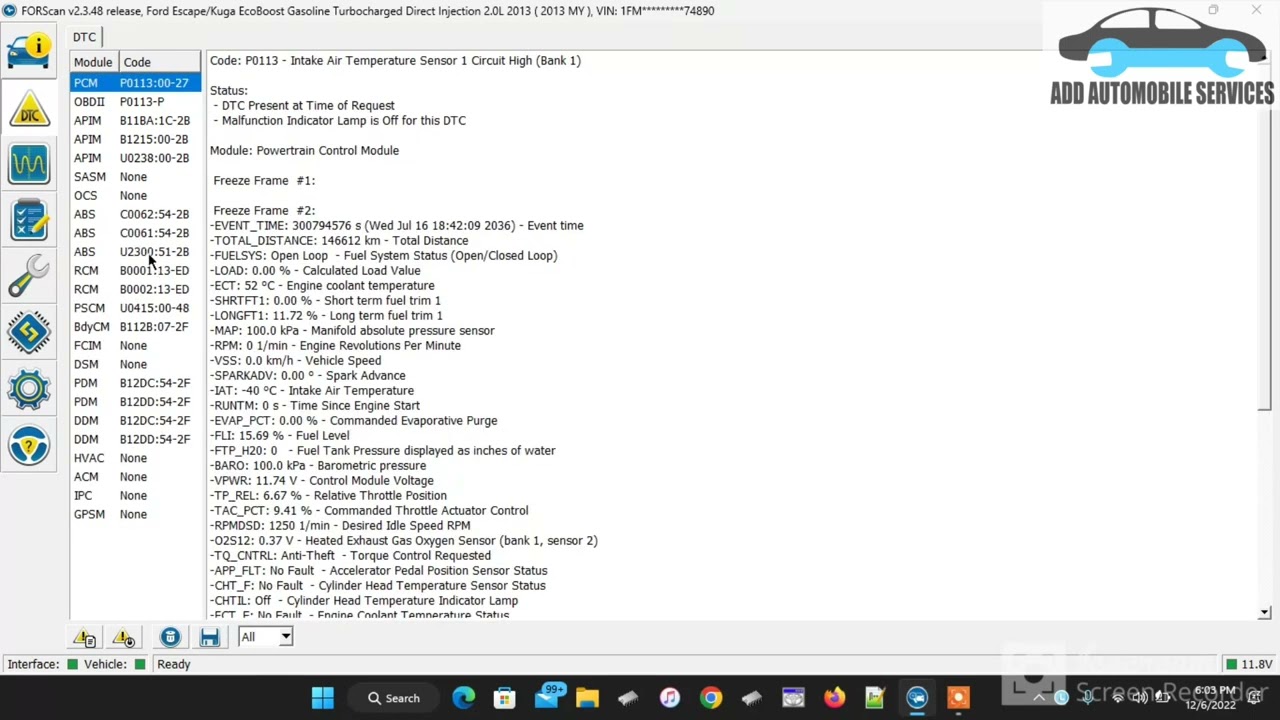Select the DTC trouble codes sidebar icon
This screenshot has width=1280, height=720.
pyautogui.click(x=29, y=108)
